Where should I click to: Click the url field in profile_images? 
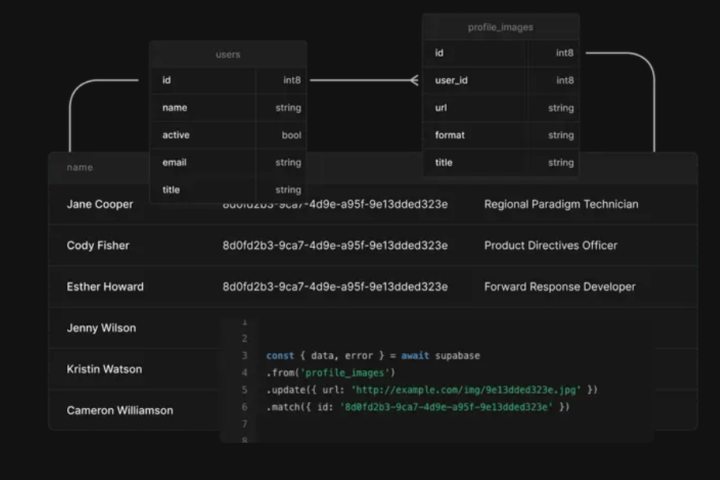click(x=441, y=107)
